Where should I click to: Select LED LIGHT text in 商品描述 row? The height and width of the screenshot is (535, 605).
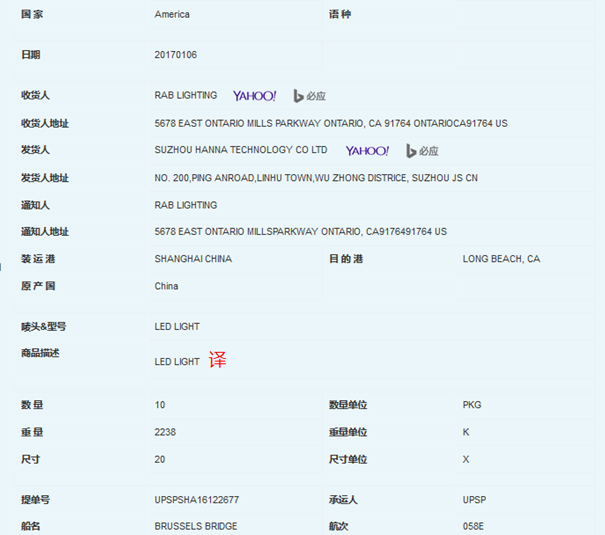click(x=177, y=362)
